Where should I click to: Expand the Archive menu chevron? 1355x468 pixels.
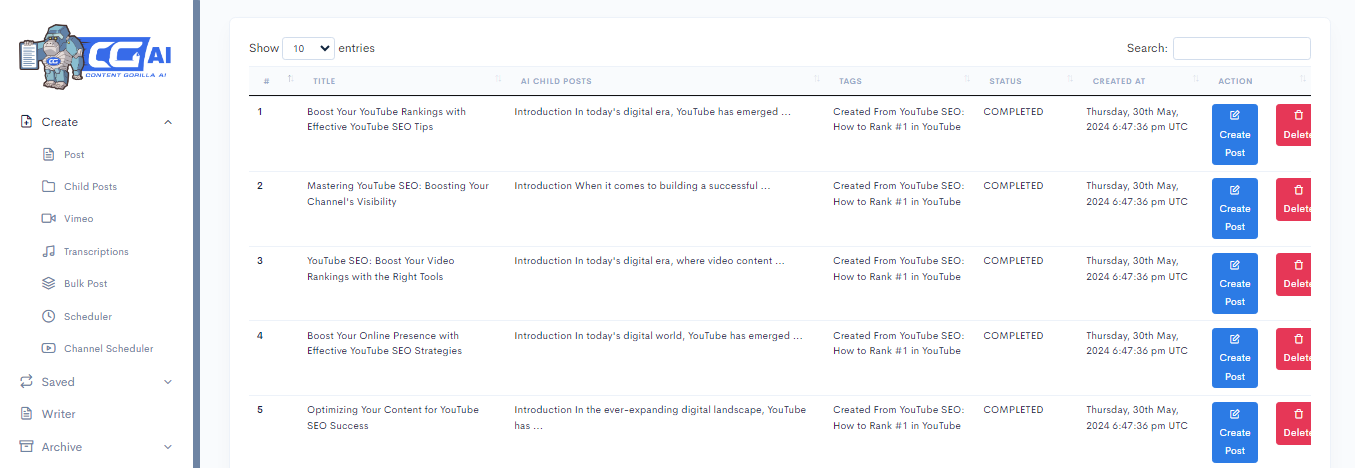[x=168, y=447]
